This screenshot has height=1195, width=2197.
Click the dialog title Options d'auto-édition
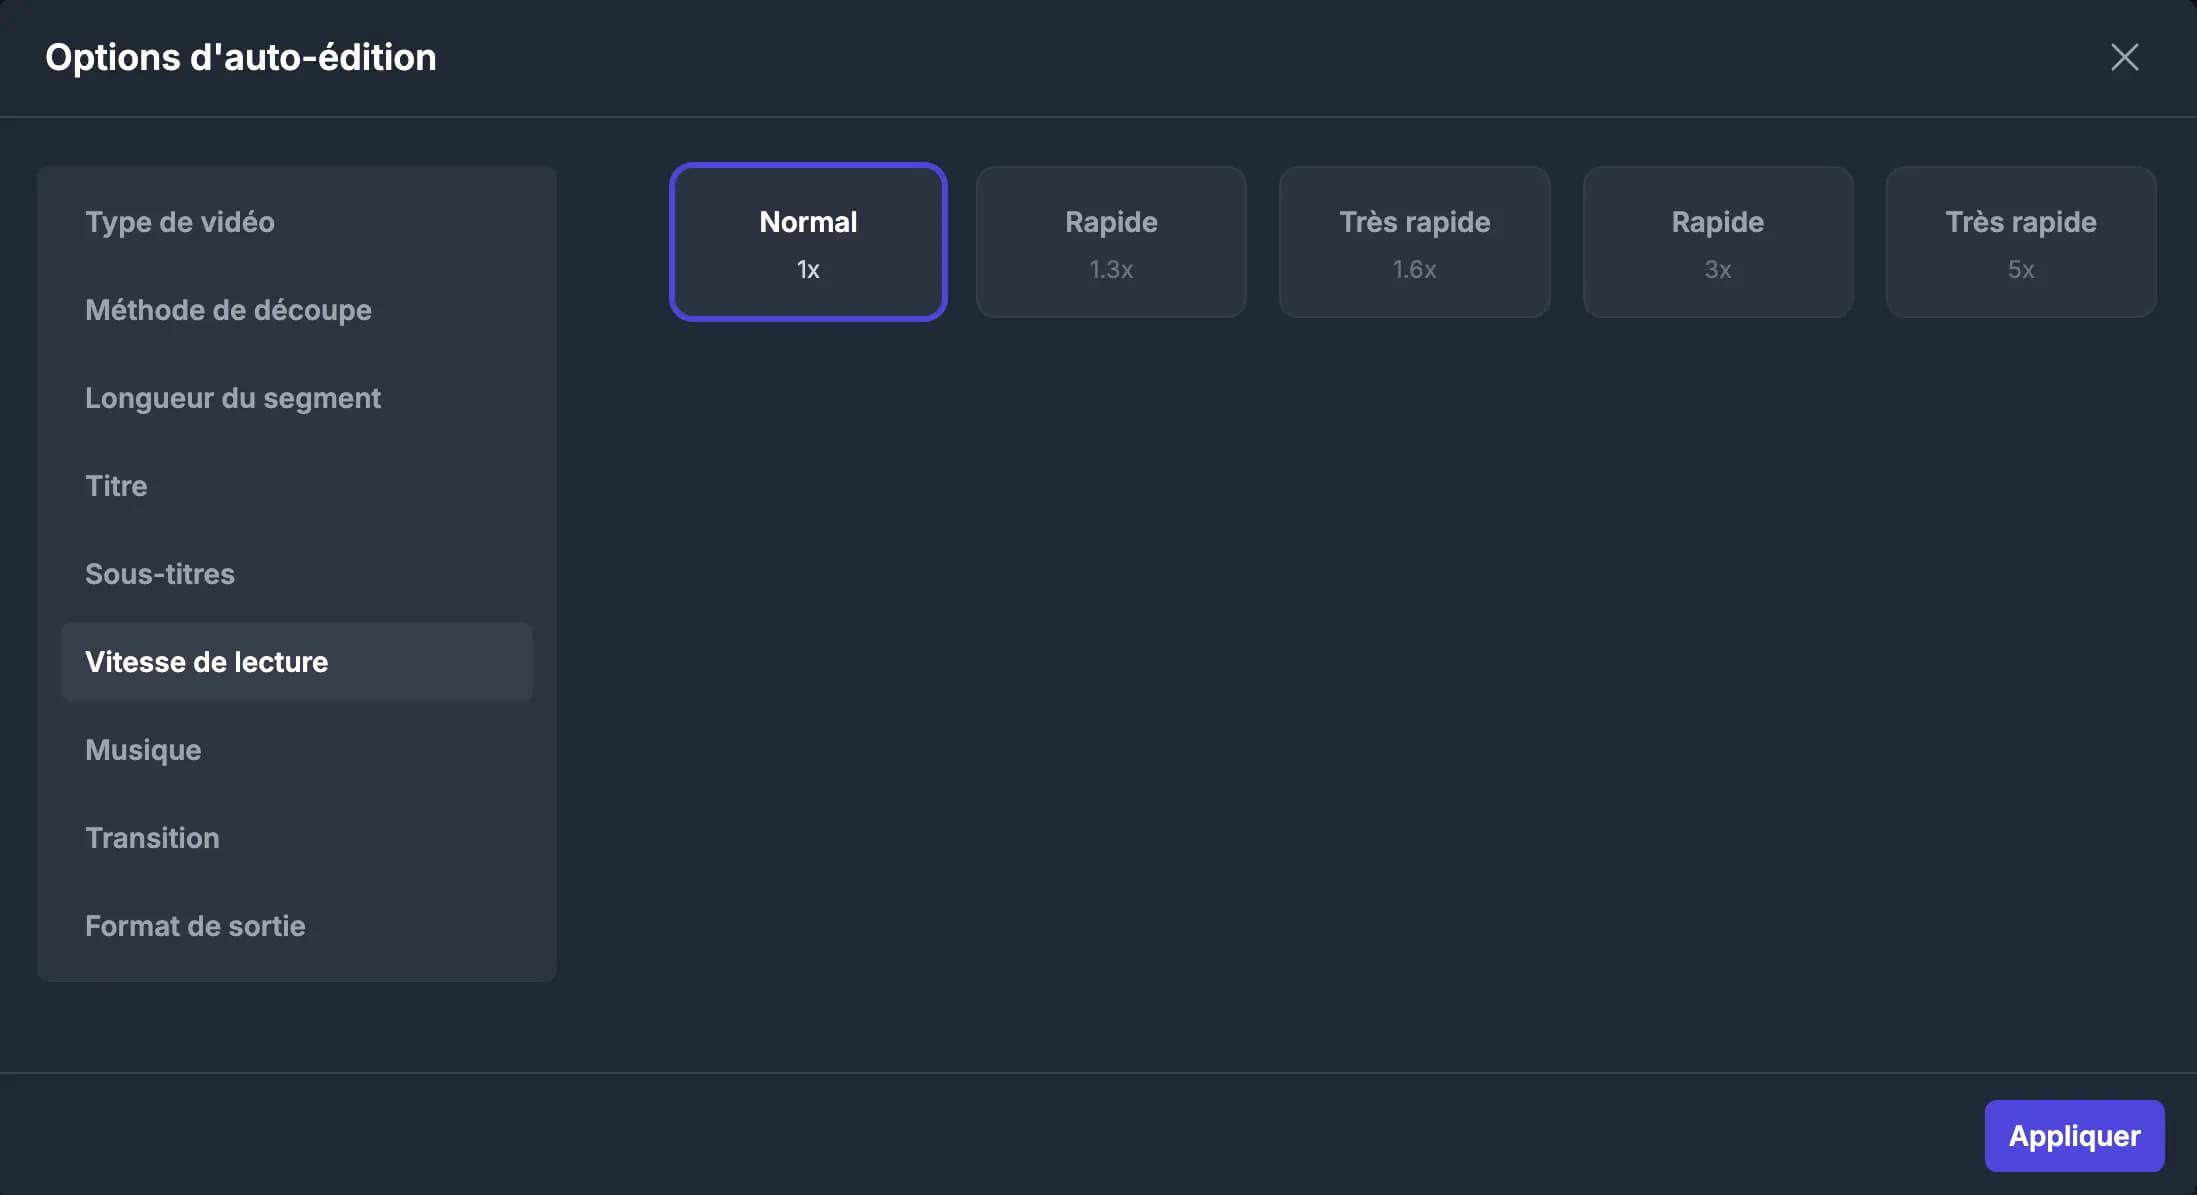(240, 57)
